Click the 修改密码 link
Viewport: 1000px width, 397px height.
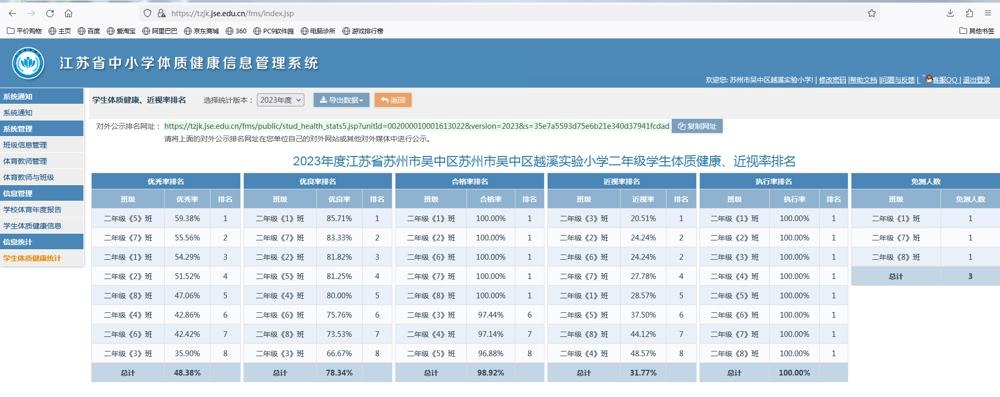[832, 80]
